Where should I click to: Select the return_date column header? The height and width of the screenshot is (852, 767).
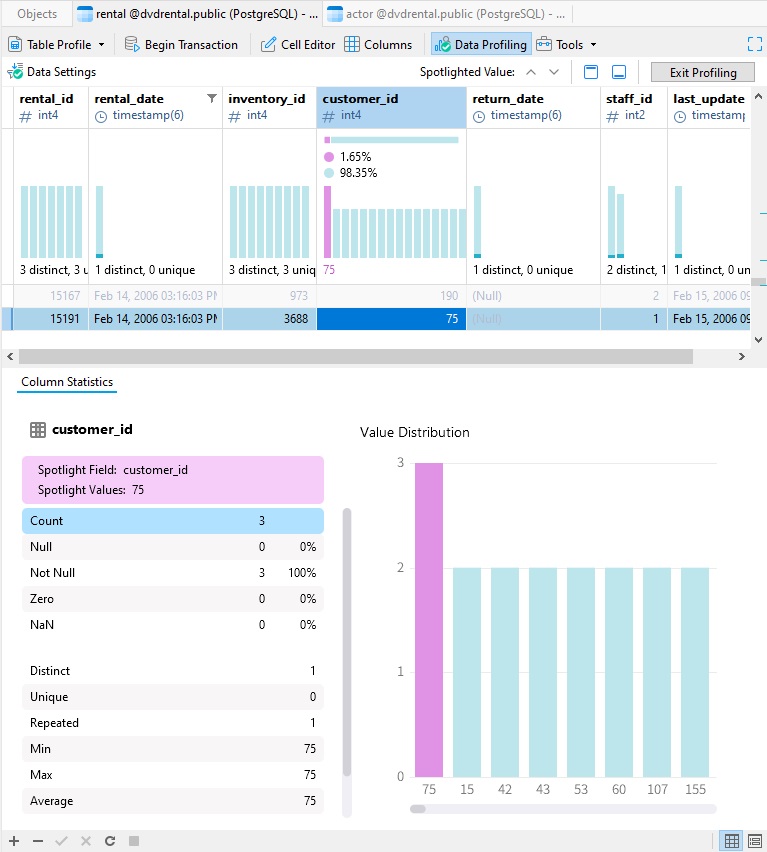coord(533,107)
